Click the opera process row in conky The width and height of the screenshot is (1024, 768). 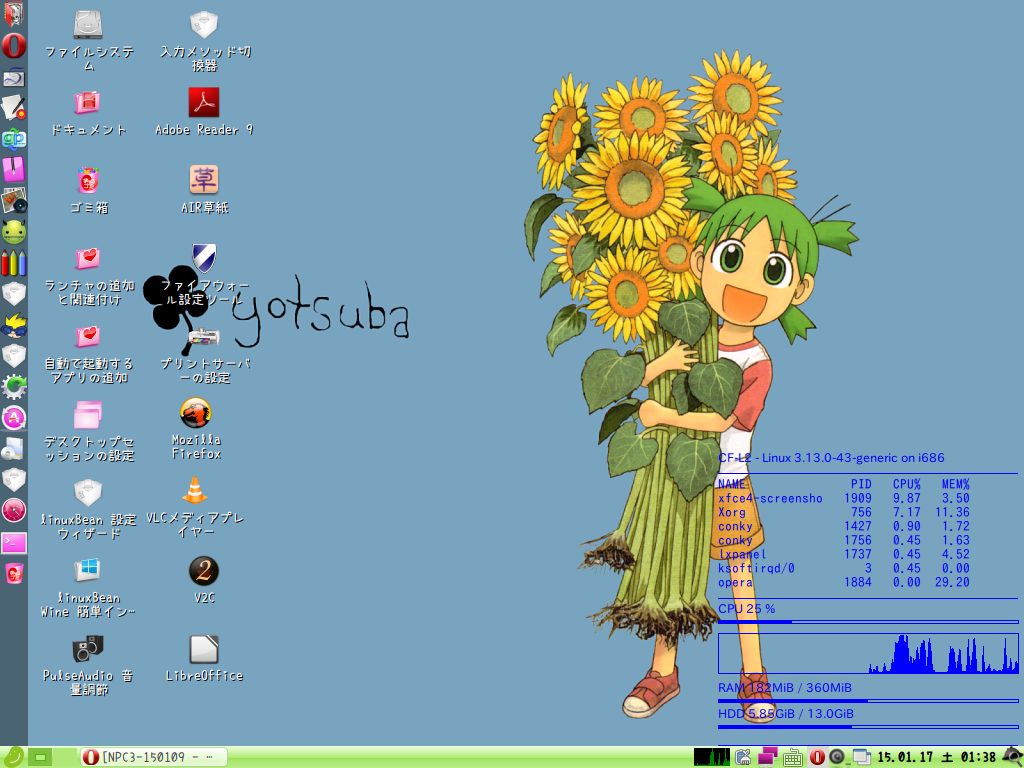[844, 582]
